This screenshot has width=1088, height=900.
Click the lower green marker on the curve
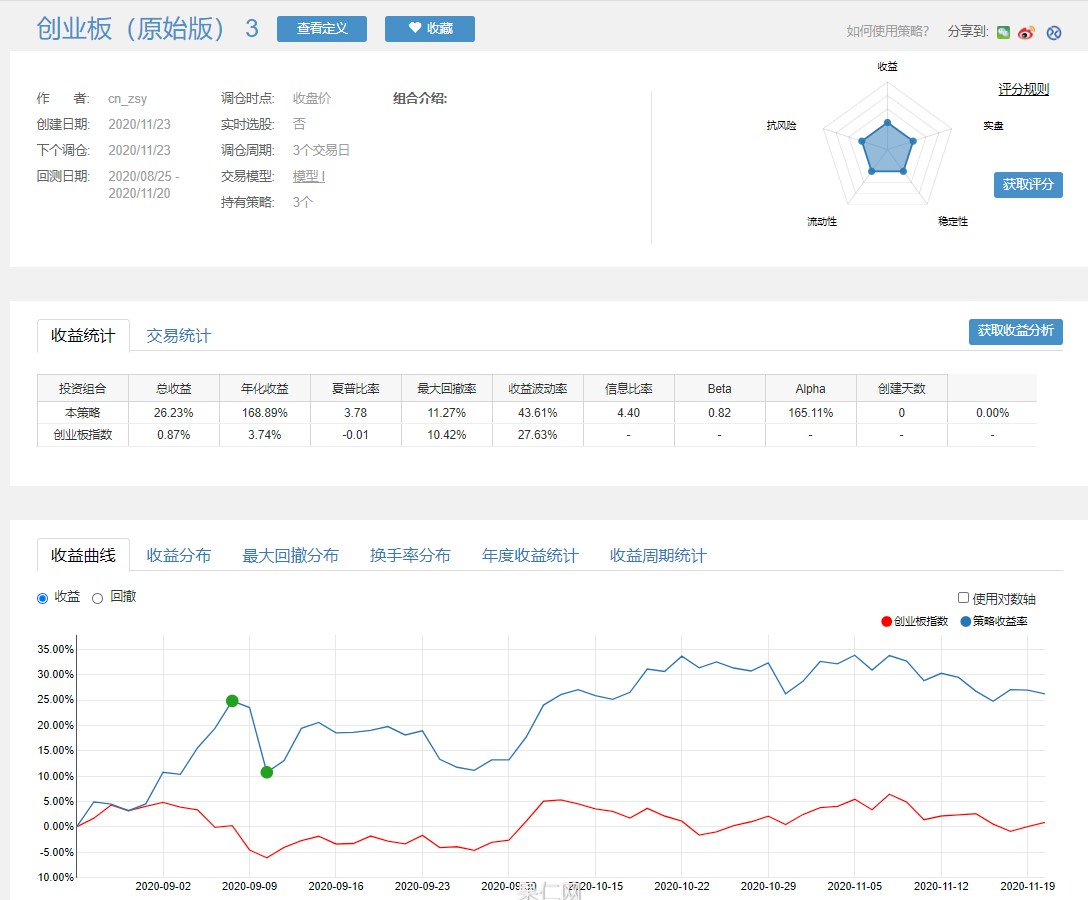267,772
